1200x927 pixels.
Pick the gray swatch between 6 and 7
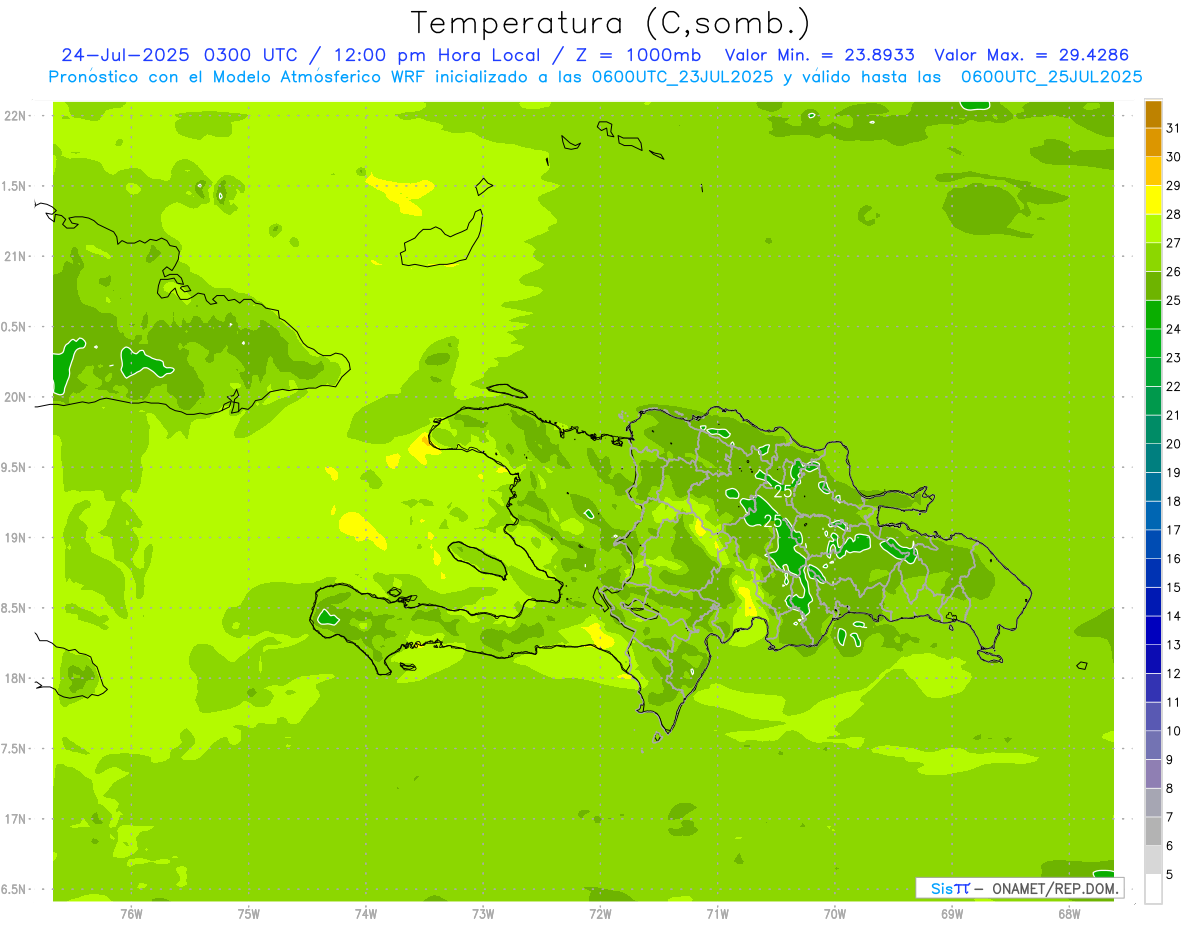point(1153,831)
